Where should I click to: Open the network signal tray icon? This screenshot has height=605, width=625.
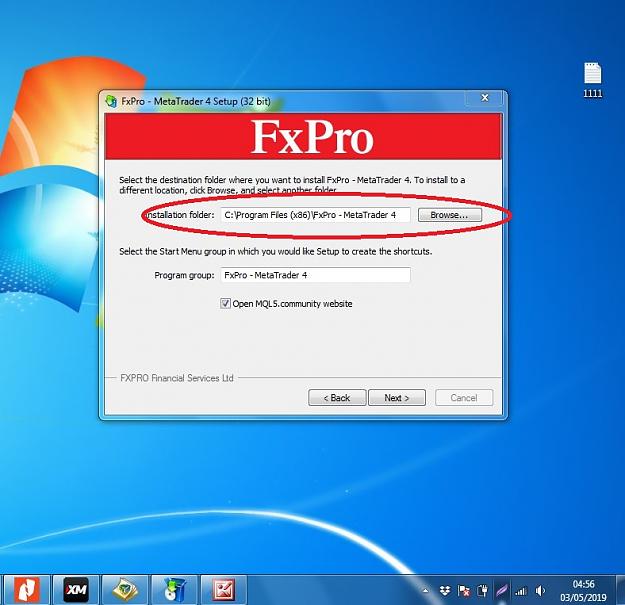(521, 591)
